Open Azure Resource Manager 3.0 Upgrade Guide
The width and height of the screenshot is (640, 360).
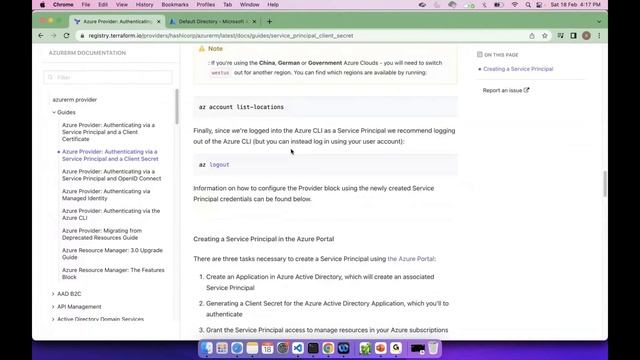112,254
